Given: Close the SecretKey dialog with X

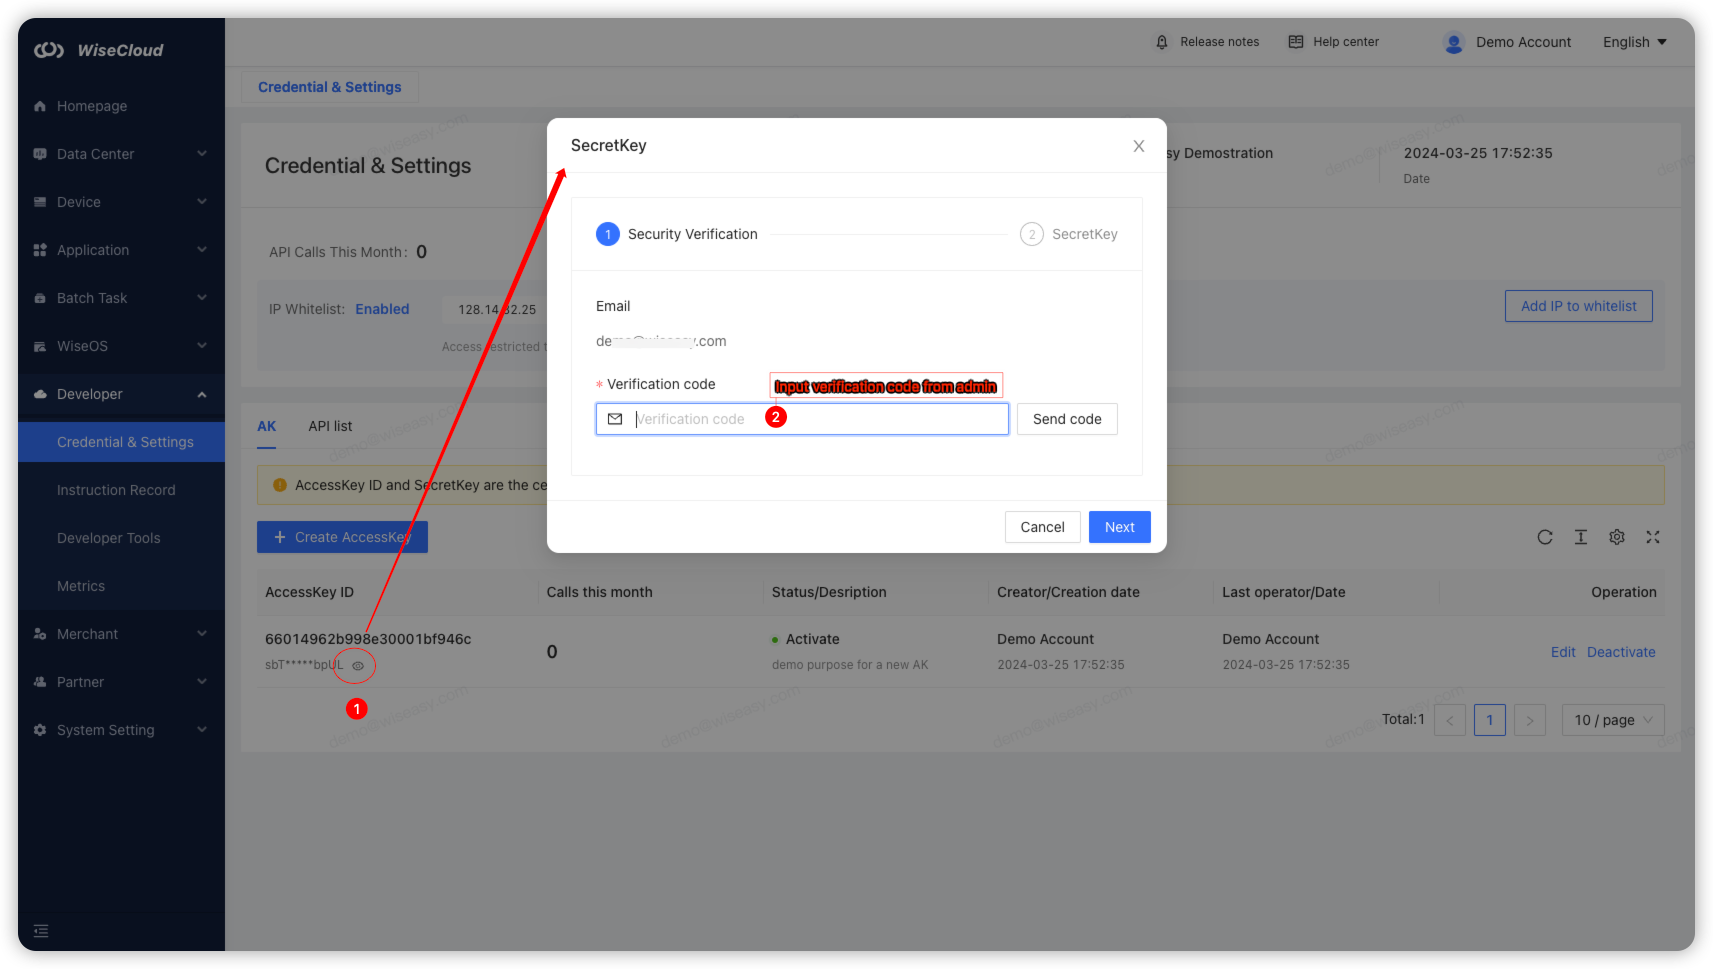Looking at the screenshot, I should [1138, 146].
